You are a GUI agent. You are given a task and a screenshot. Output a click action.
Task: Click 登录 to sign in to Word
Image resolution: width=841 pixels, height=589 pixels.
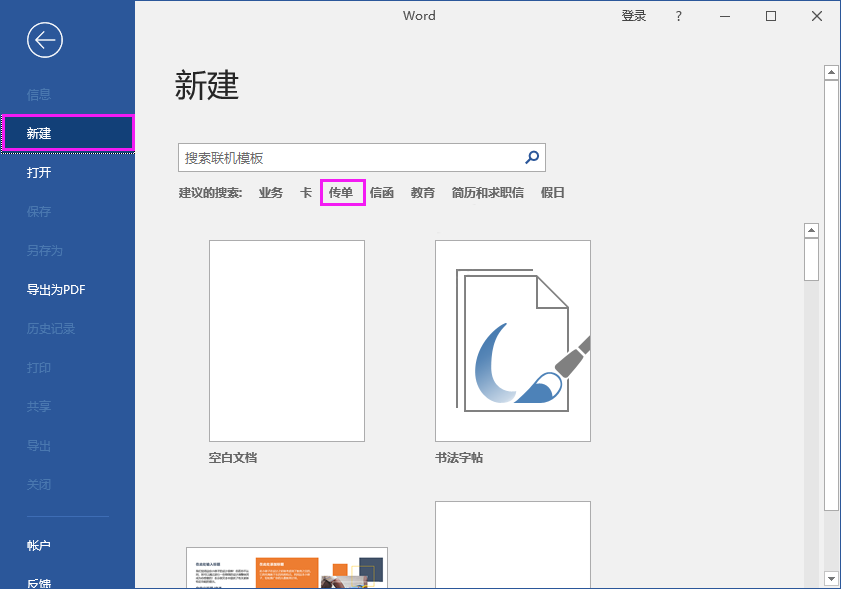(633, 16)
